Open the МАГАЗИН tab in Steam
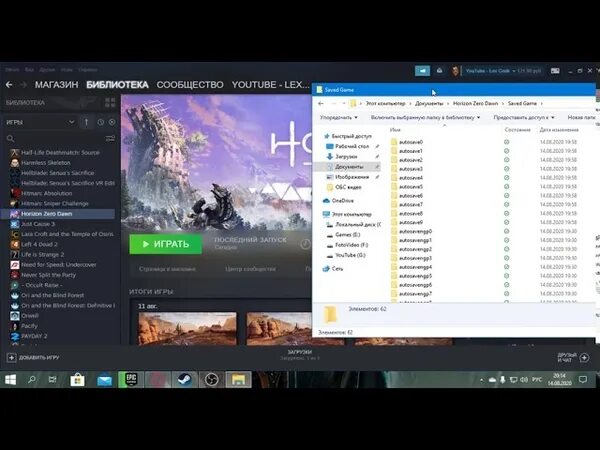Screen dimensions: 600x450 57,85
